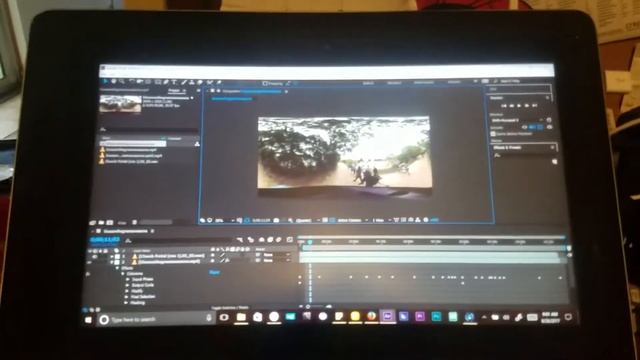Expand the Masking property group
This screenshot has width=640, height=360.
click(127, 303)
